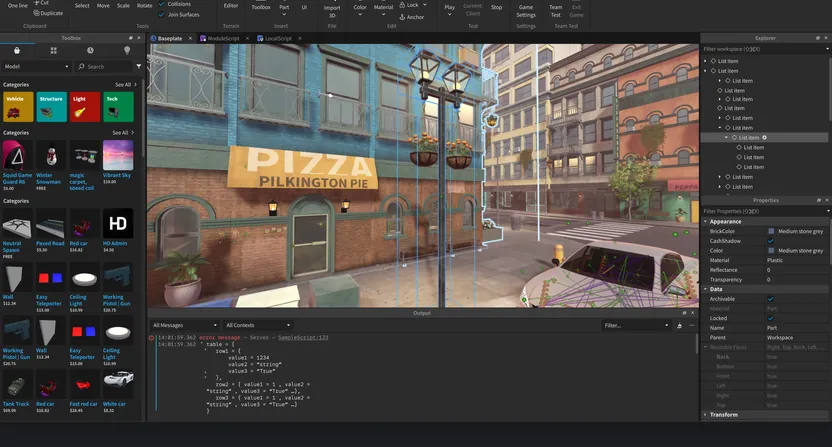Click the Play test button
832x447 pixels.
449,9
